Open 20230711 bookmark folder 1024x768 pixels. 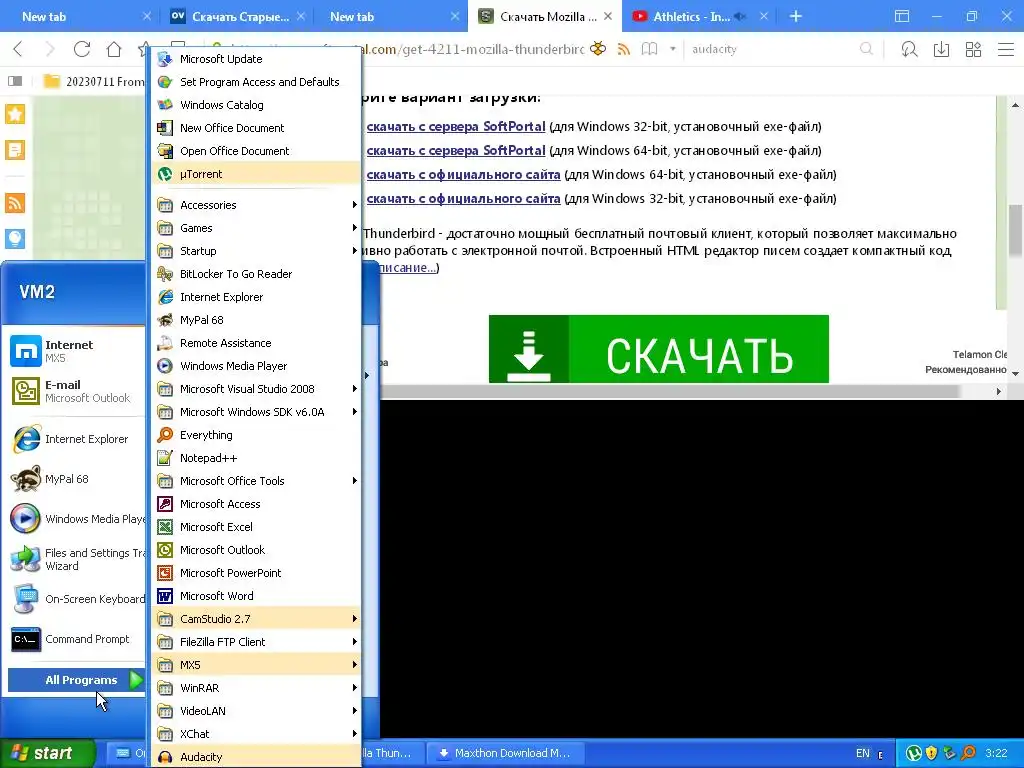[95, 82]
